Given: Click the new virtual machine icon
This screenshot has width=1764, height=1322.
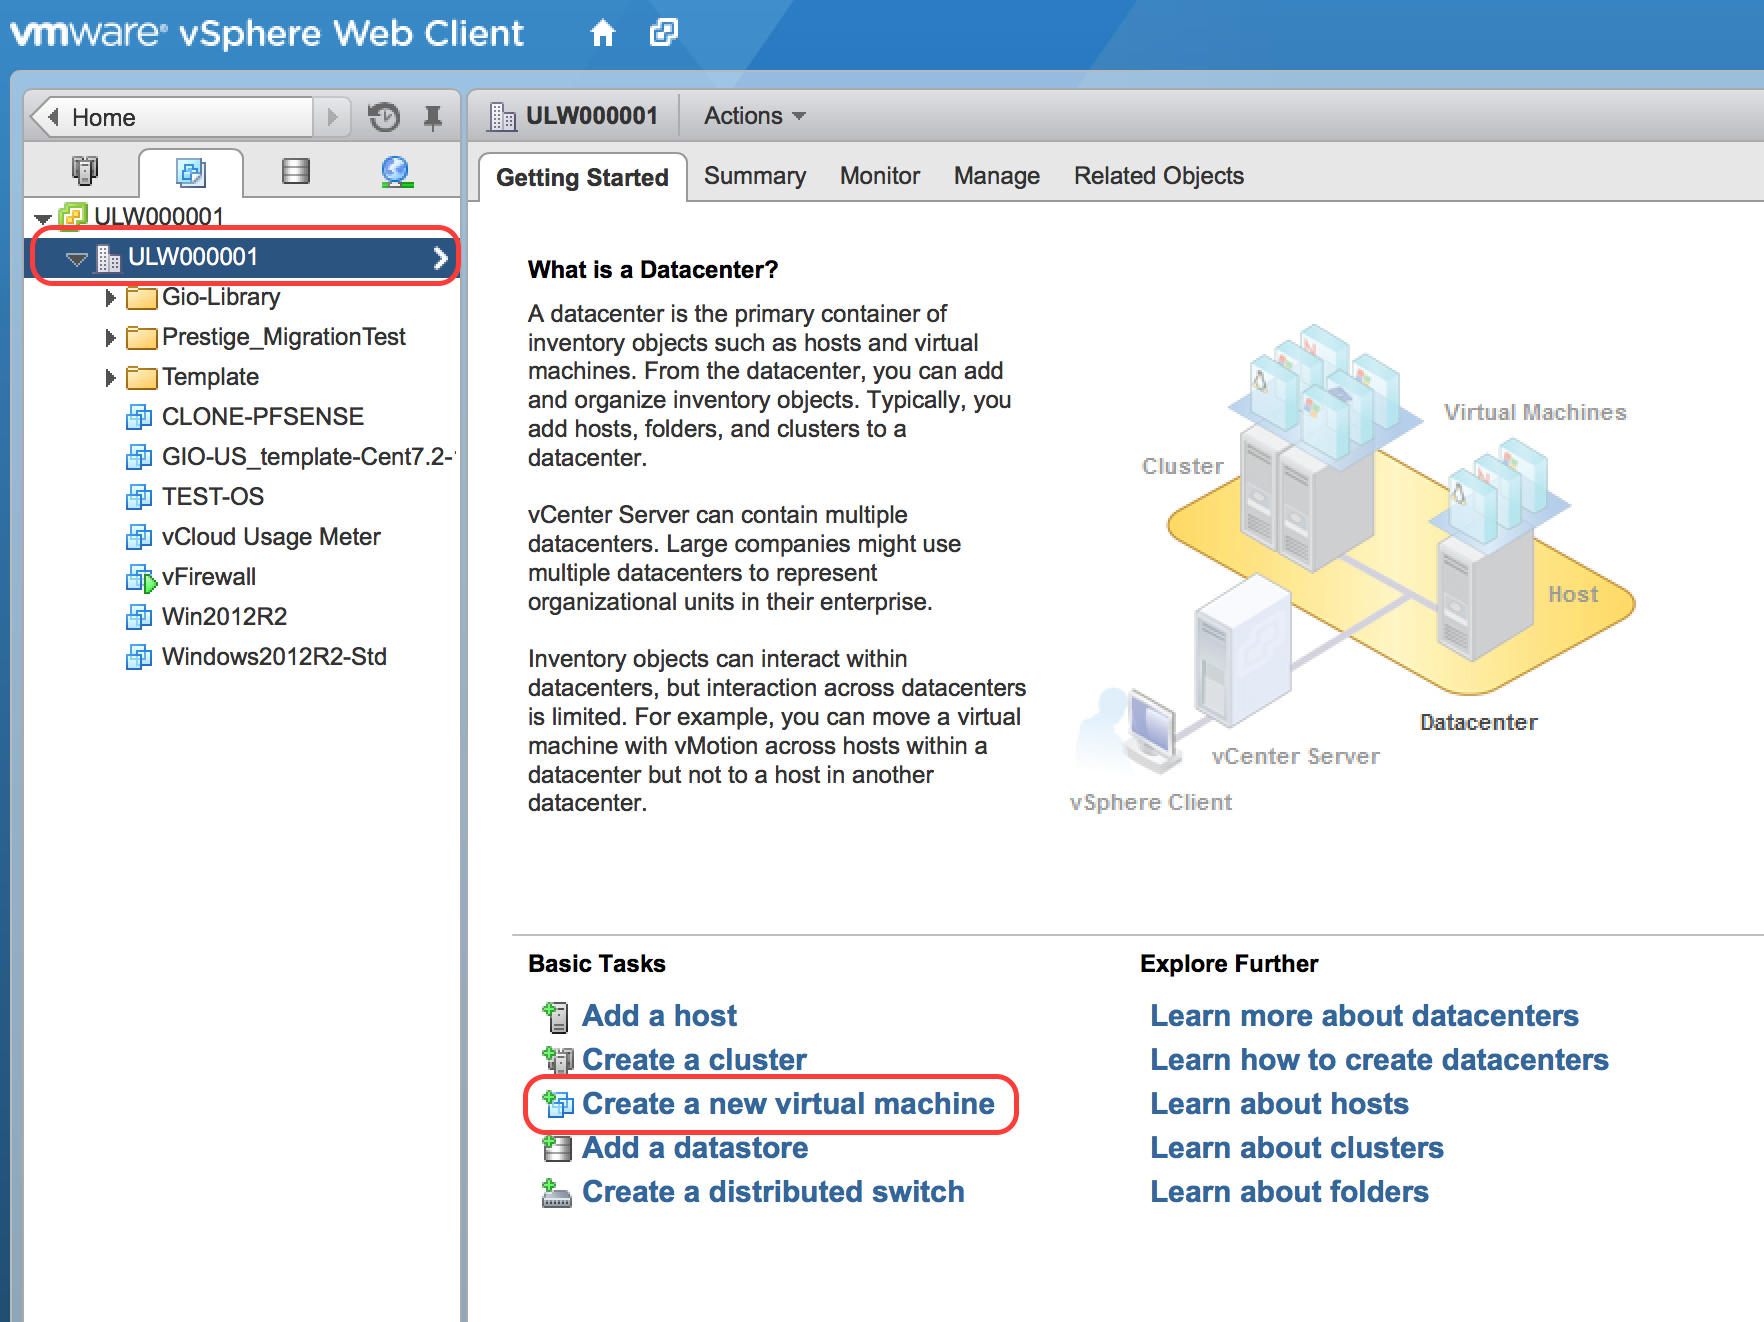Looking at the screenshot, I should (557, 1103).
